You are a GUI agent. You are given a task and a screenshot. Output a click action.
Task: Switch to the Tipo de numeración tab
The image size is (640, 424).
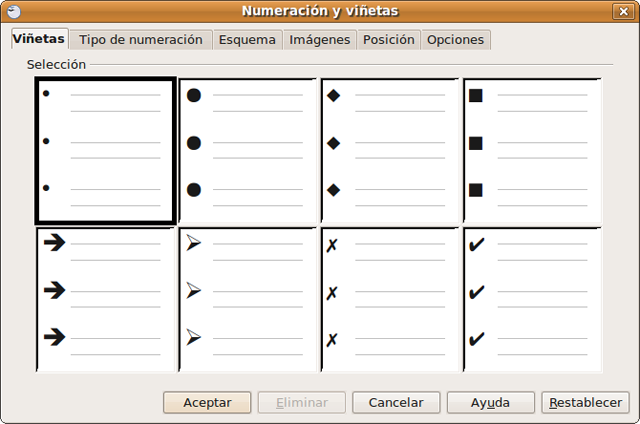141,40
